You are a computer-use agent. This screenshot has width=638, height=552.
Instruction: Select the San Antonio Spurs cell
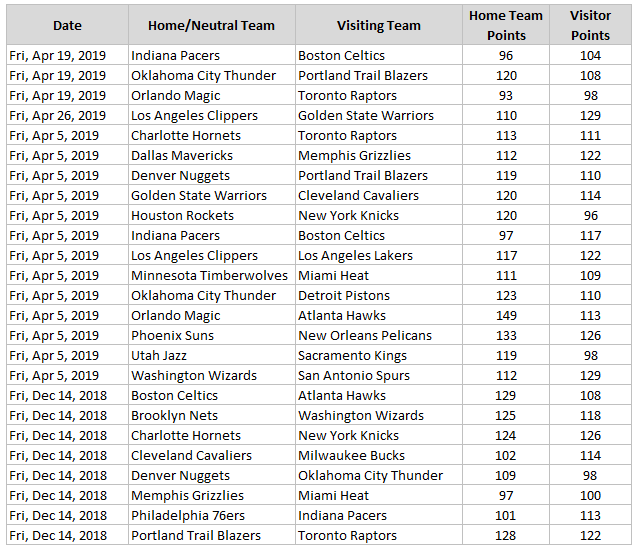coord(355,376)
